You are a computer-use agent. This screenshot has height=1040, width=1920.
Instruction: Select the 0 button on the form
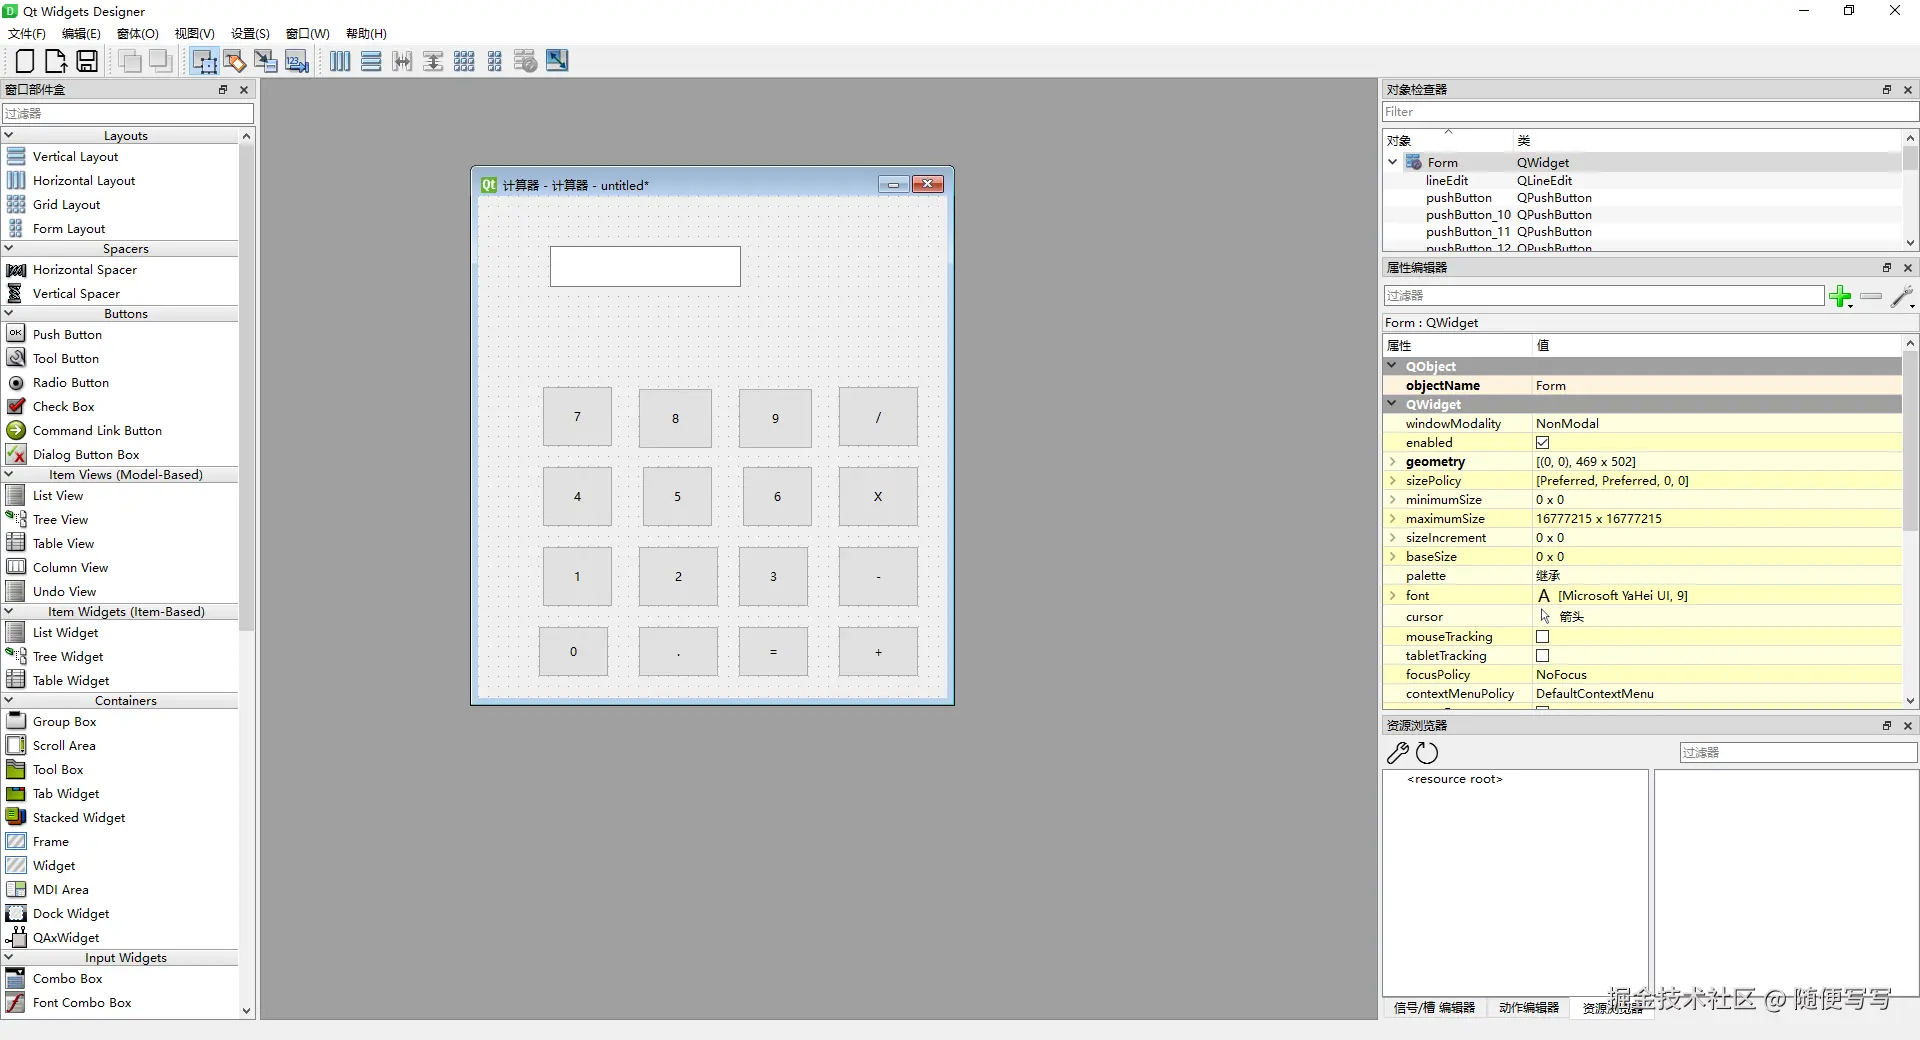[x=573, y=651]
